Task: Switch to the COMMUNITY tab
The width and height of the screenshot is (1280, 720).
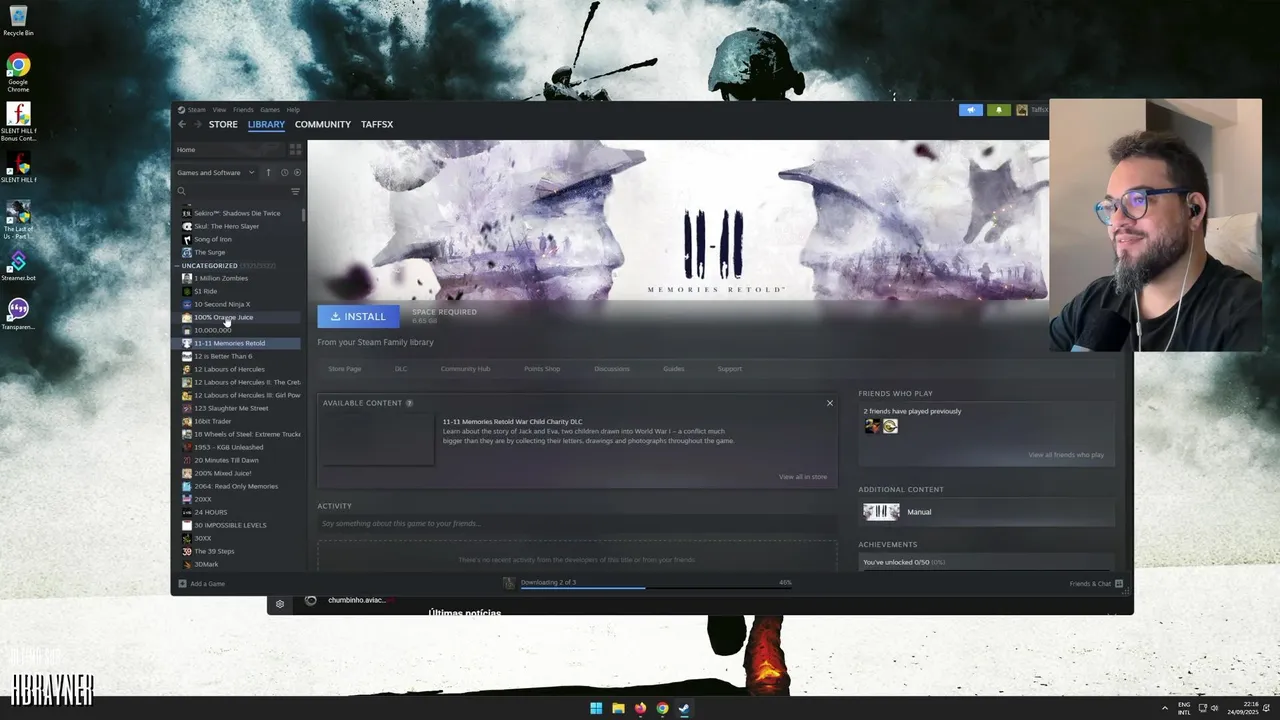Action: click(323, 124)
